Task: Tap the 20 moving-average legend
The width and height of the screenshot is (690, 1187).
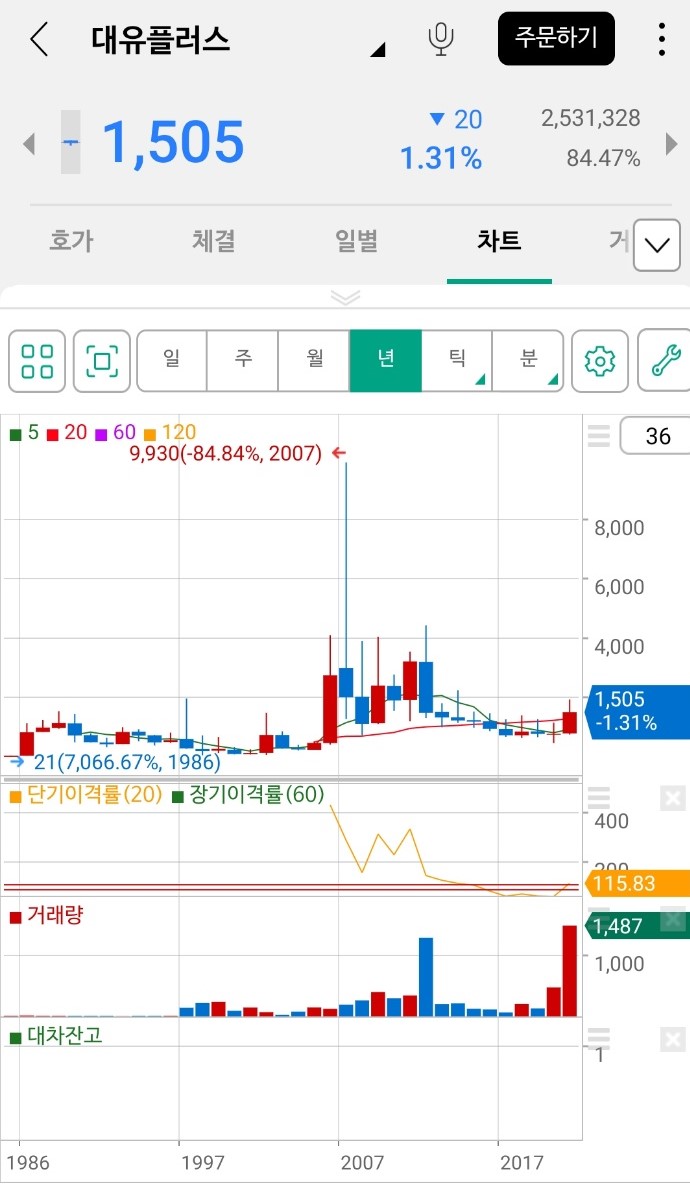Action: coord(67,432)
